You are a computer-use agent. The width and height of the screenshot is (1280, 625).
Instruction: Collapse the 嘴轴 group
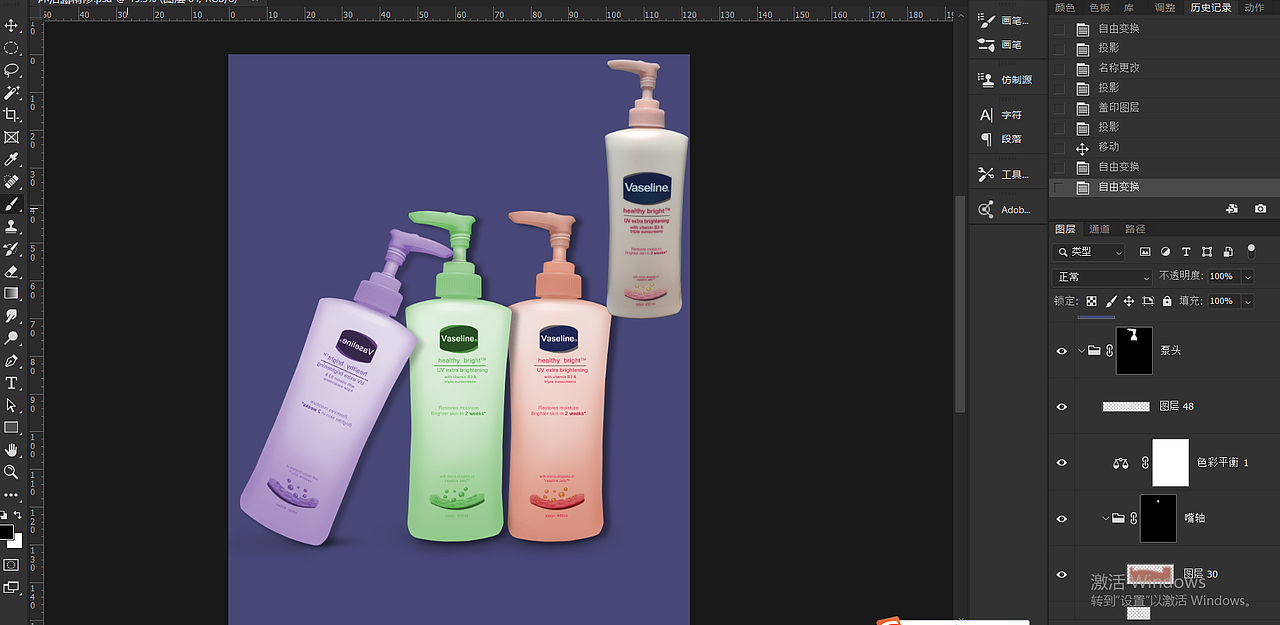(1106, 518)
